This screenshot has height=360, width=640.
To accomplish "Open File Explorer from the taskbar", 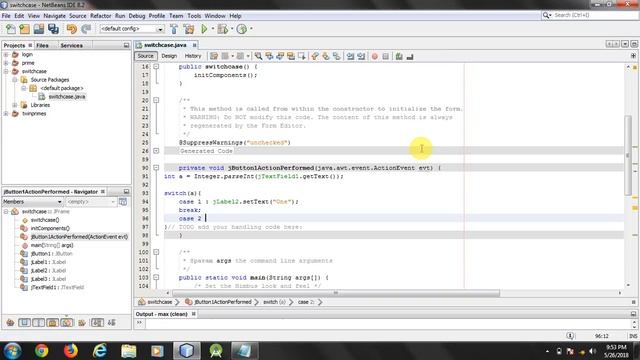I will (129, 351).
